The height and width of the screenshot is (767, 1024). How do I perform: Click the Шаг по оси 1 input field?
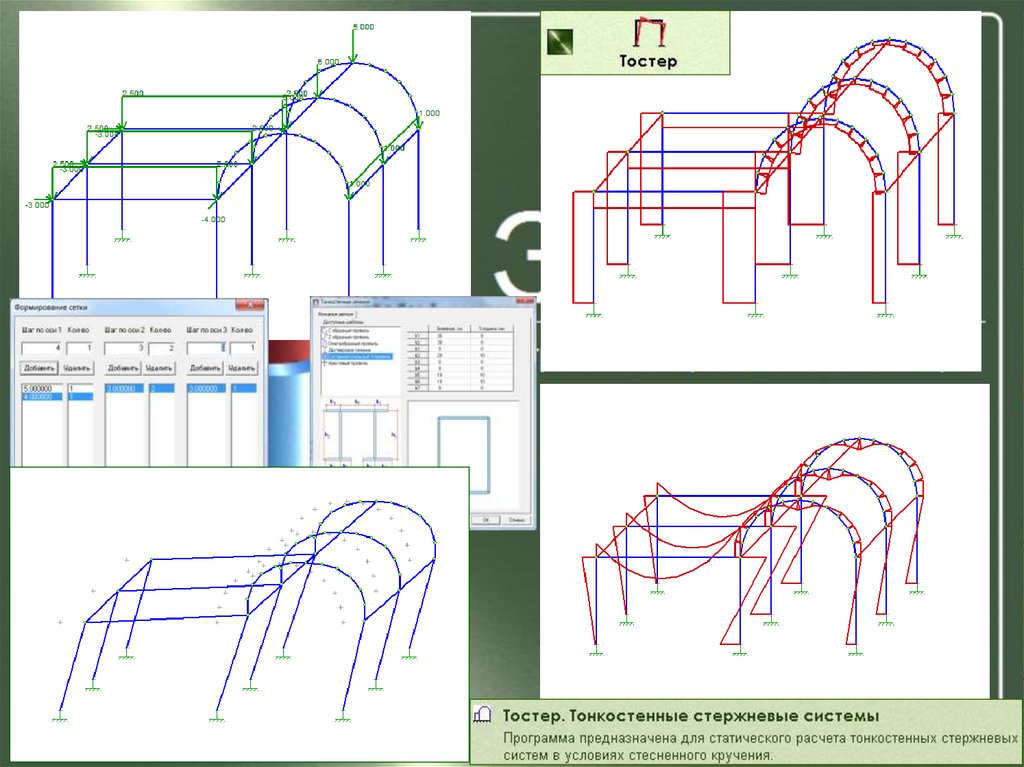[41, 347]
